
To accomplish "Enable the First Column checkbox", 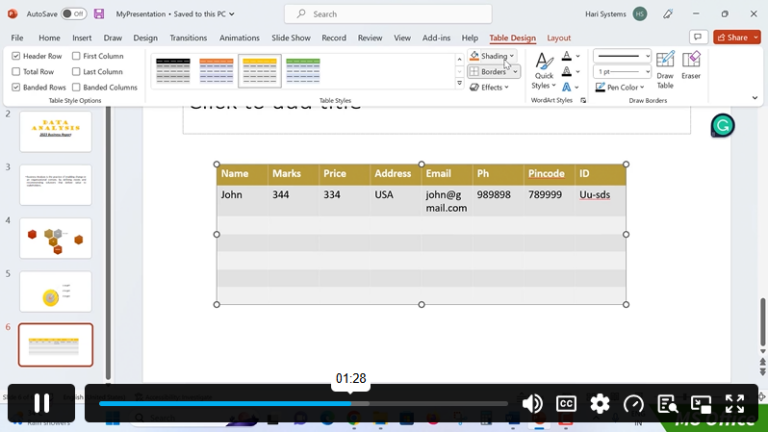I will (x=76, y=56).
